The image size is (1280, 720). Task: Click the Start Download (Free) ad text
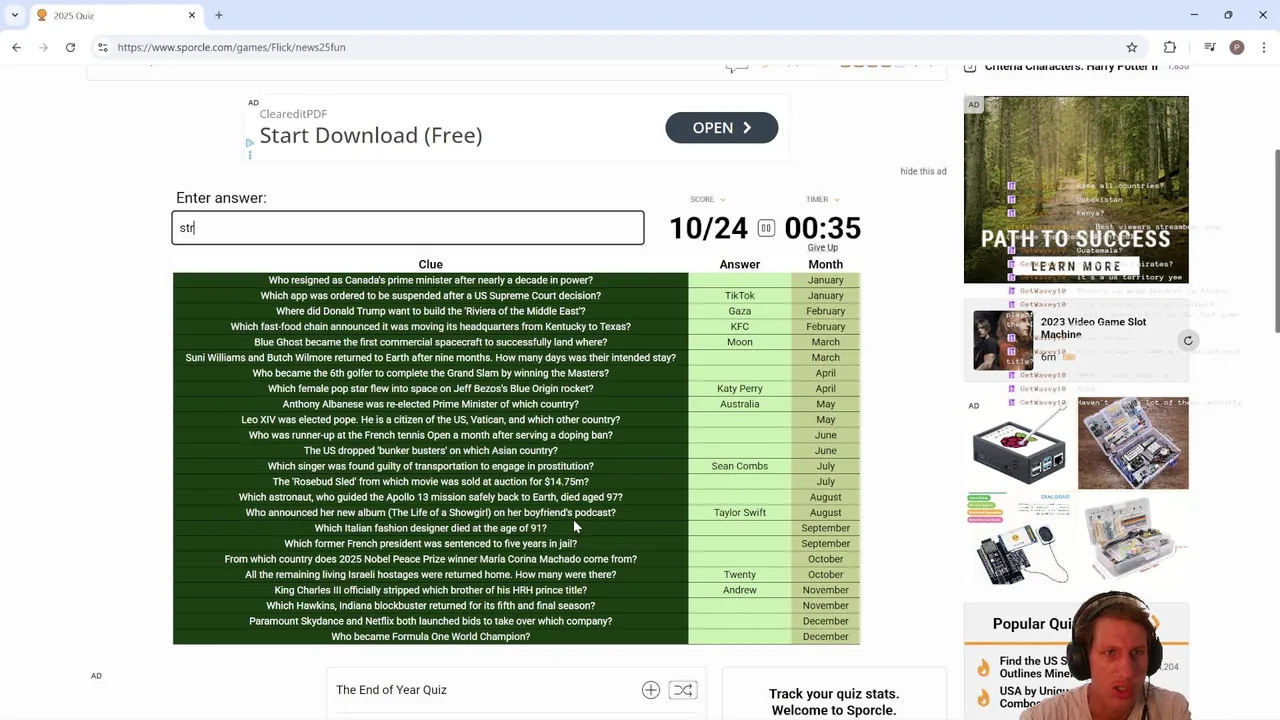pyautogui.click(x=371, y=135)
